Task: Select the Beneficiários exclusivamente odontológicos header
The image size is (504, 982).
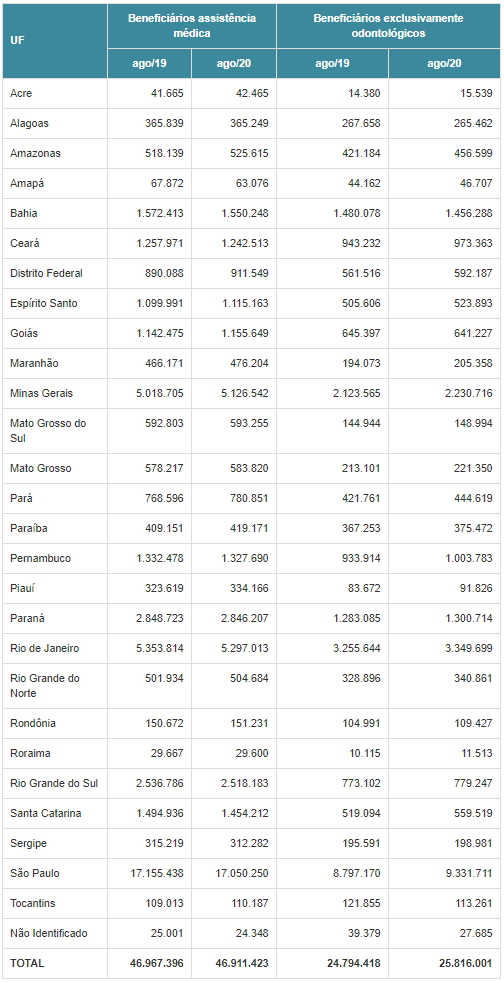Action: point(388,26)
